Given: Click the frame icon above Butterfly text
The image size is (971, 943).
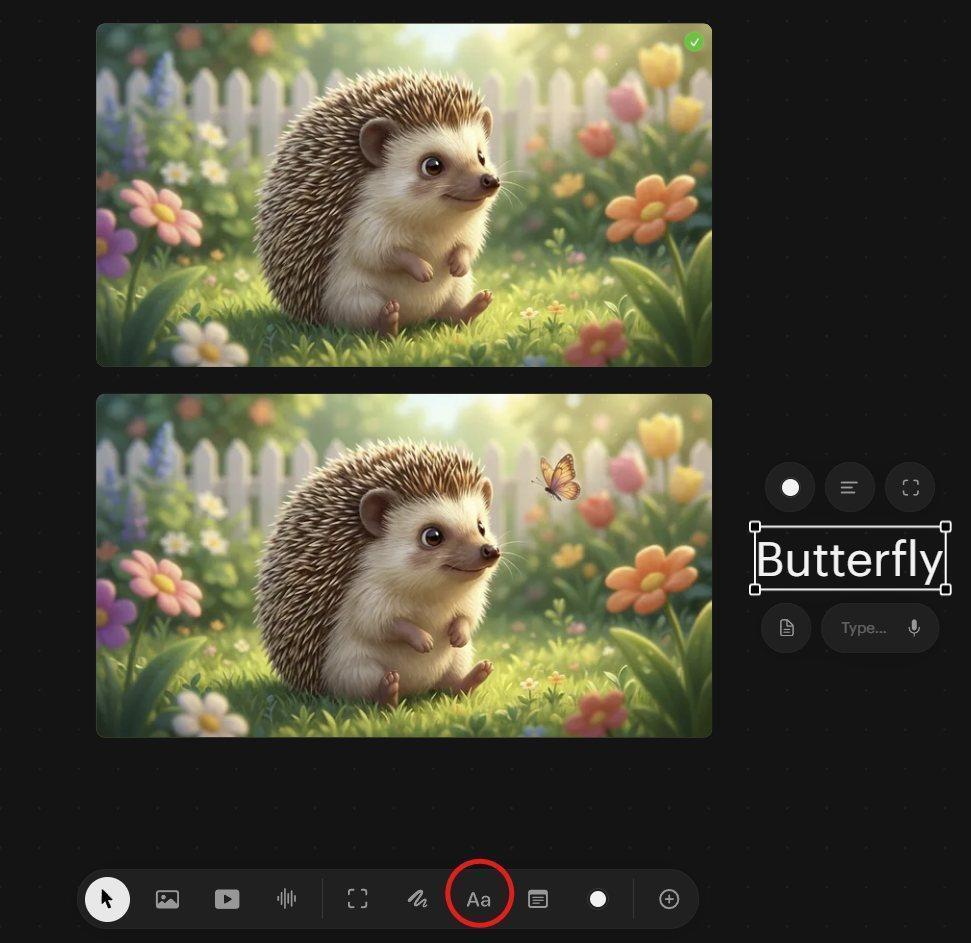Looking at the screenshot, I should tap(910, 487).
